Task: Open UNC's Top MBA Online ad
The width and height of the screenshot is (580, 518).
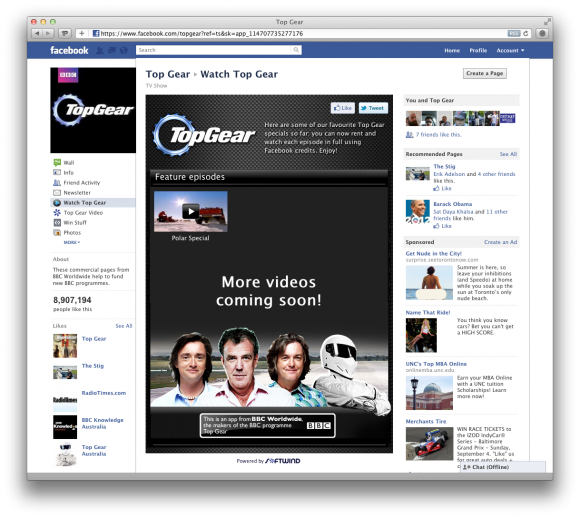Action: [x=436, y=364]
